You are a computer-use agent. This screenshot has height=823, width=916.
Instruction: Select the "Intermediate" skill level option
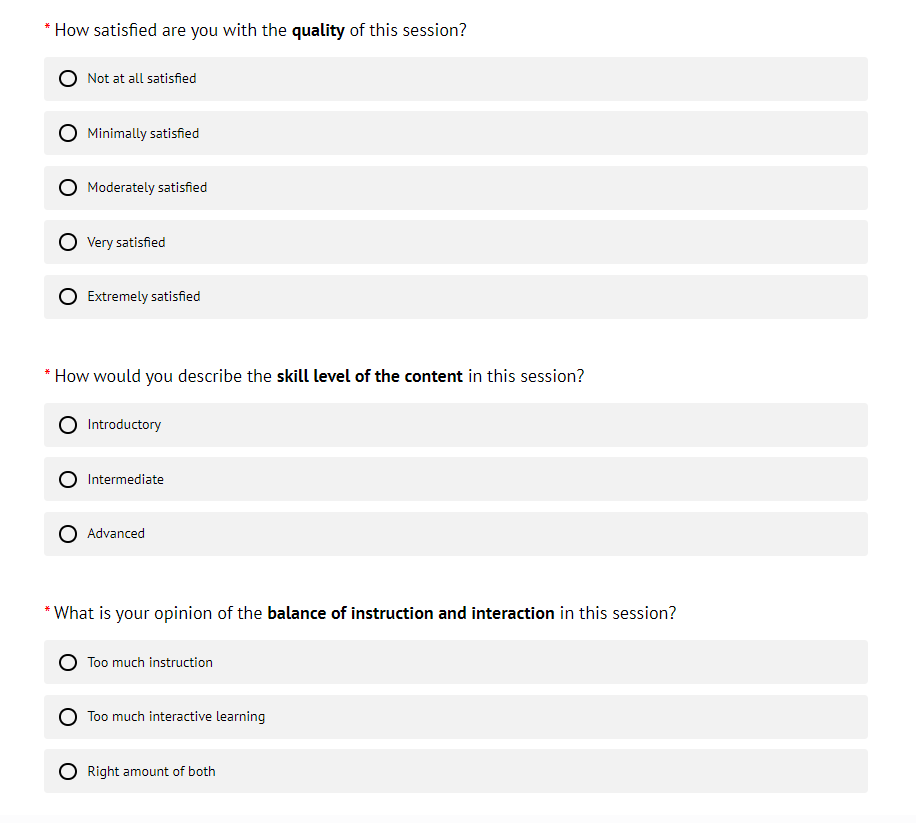[x=68, y=480]
